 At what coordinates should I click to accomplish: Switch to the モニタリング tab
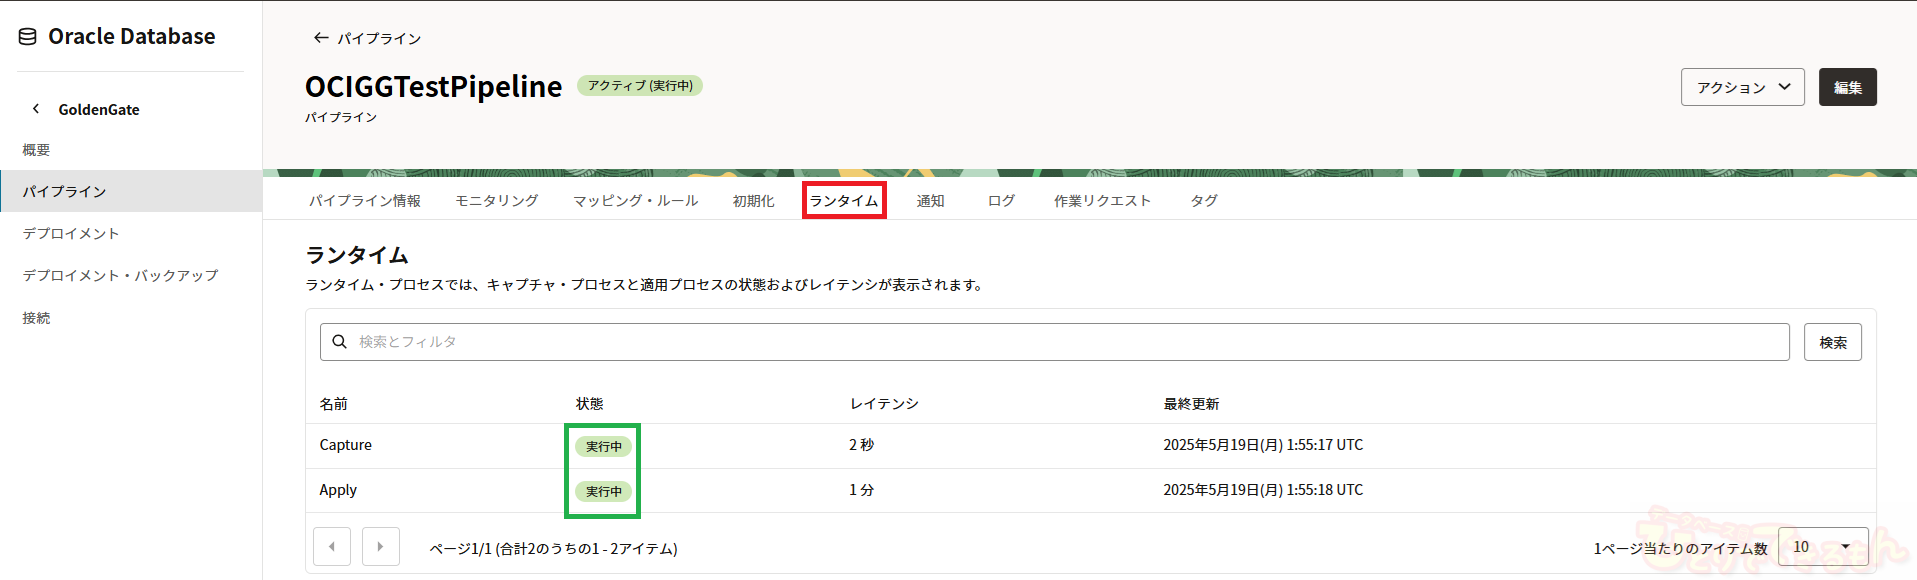tap(497, 201)
